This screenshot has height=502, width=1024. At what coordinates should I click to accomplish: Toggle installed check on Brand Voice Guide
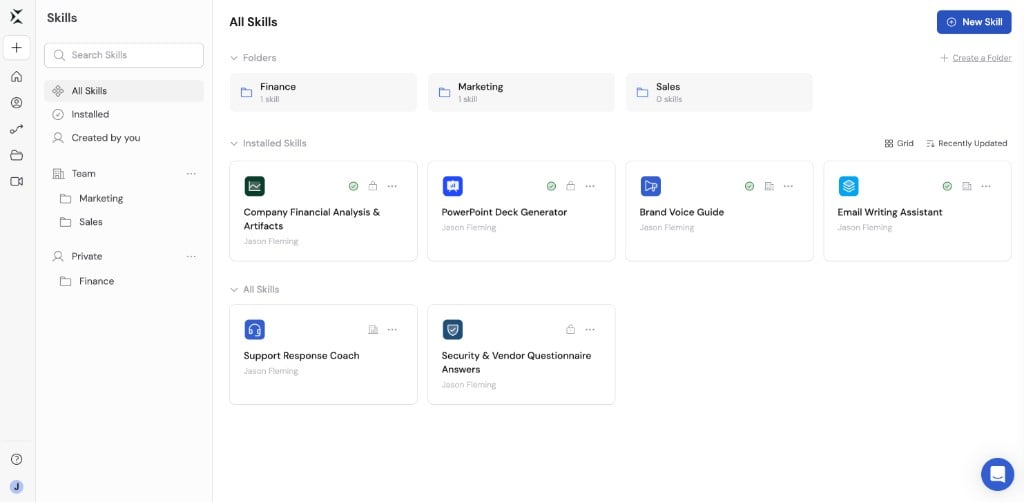click(x=750, y=186)
